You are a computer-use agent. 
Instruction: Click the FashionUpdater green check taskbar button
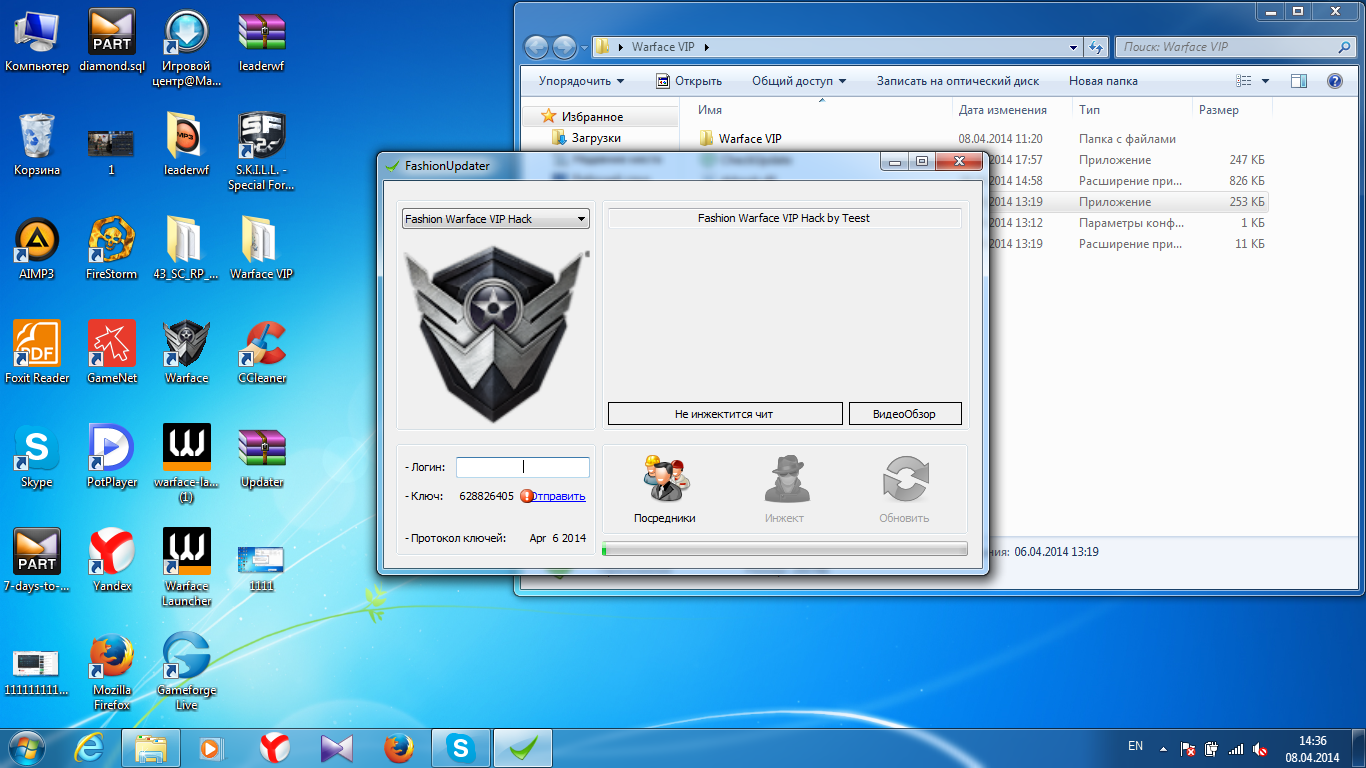coord(522,747)
